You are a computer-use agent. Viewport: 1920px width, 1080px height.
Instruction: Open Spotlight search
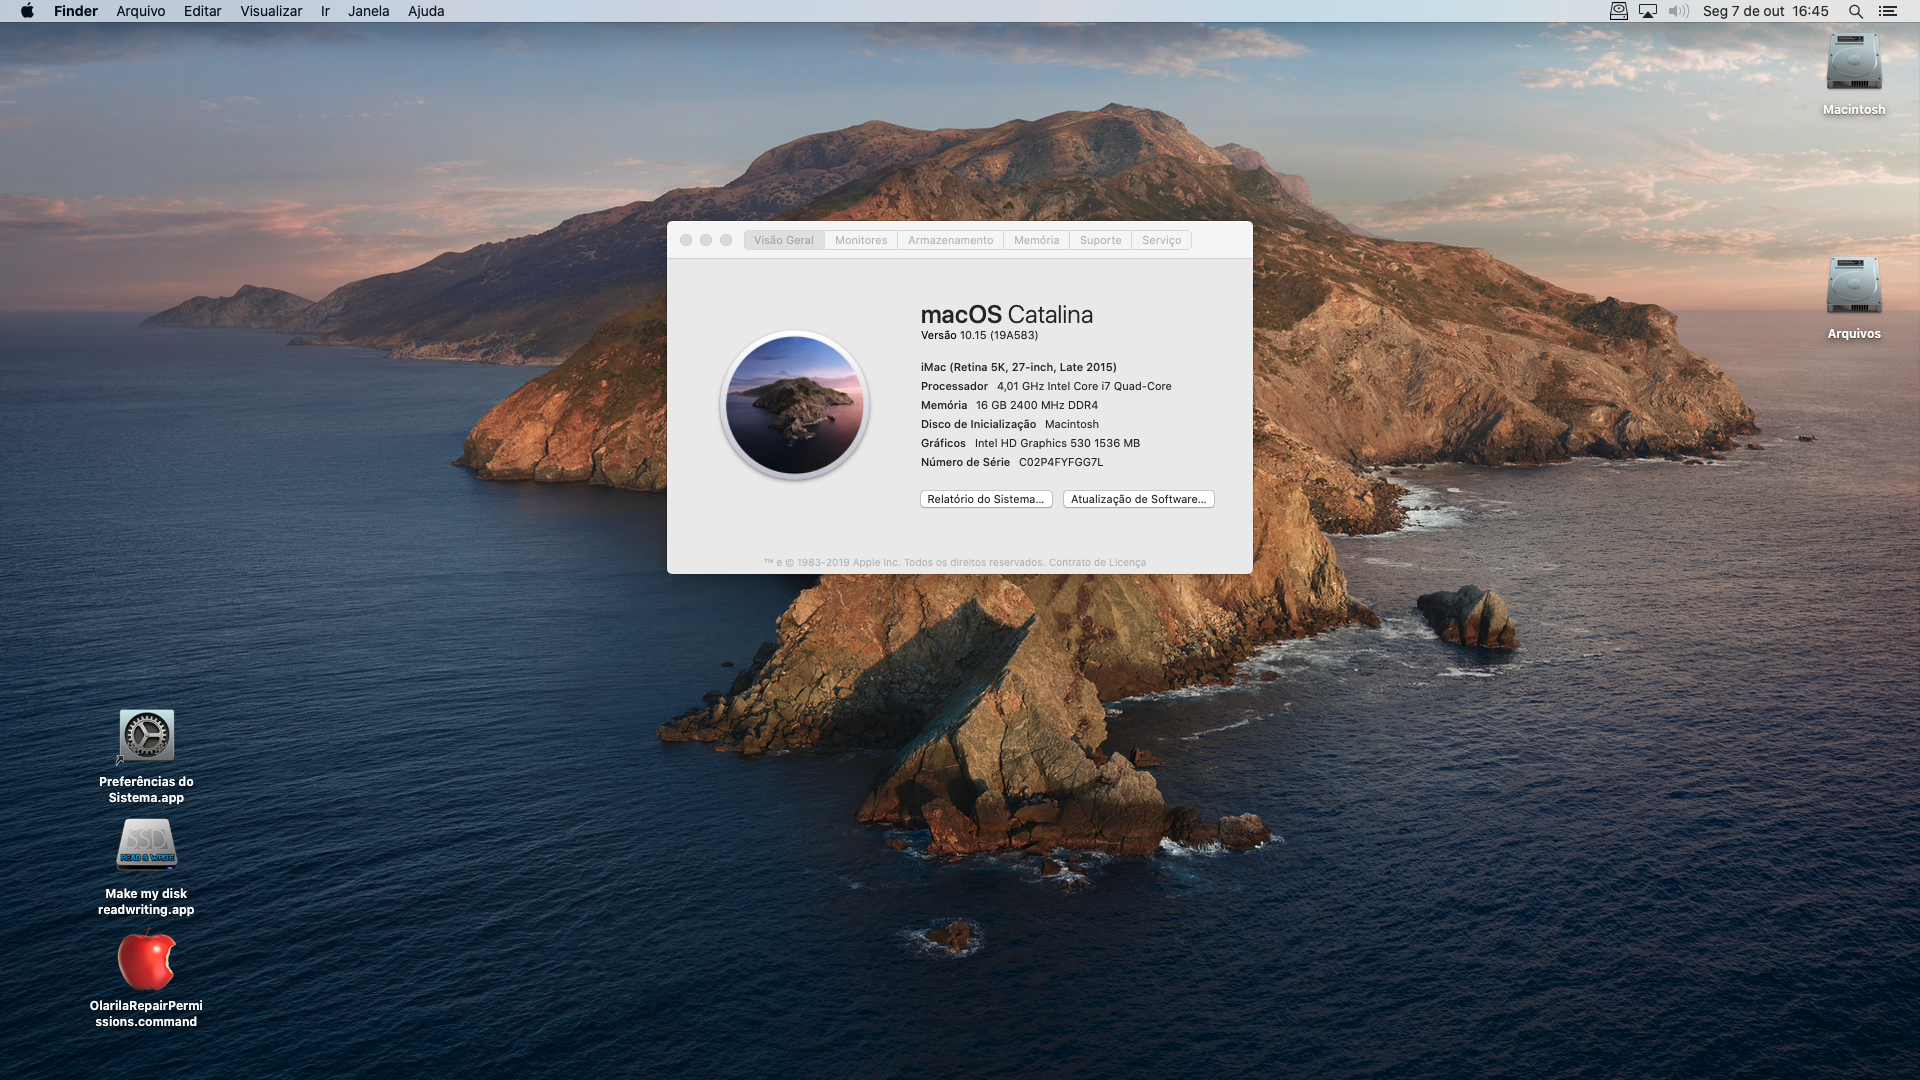1856,11
